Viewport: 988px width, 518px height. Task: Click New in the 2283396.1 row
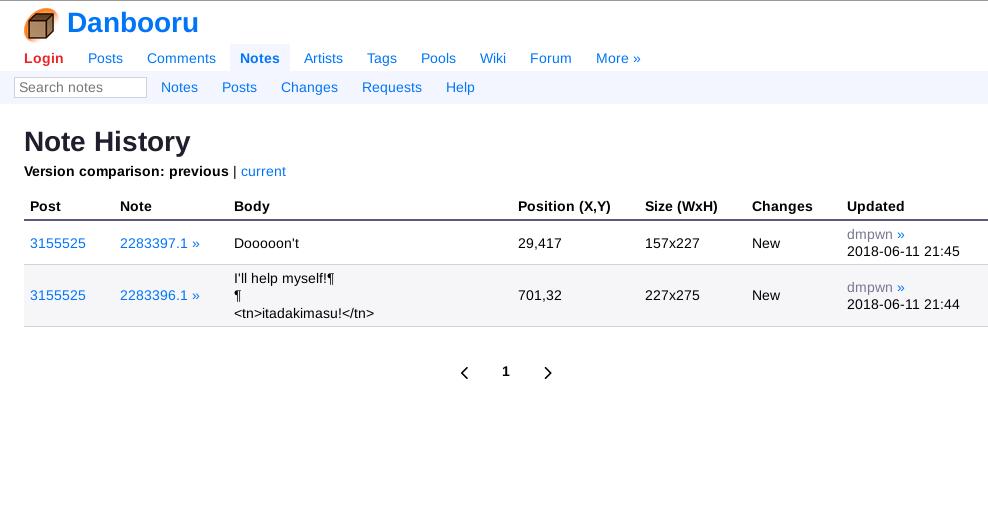766,296
